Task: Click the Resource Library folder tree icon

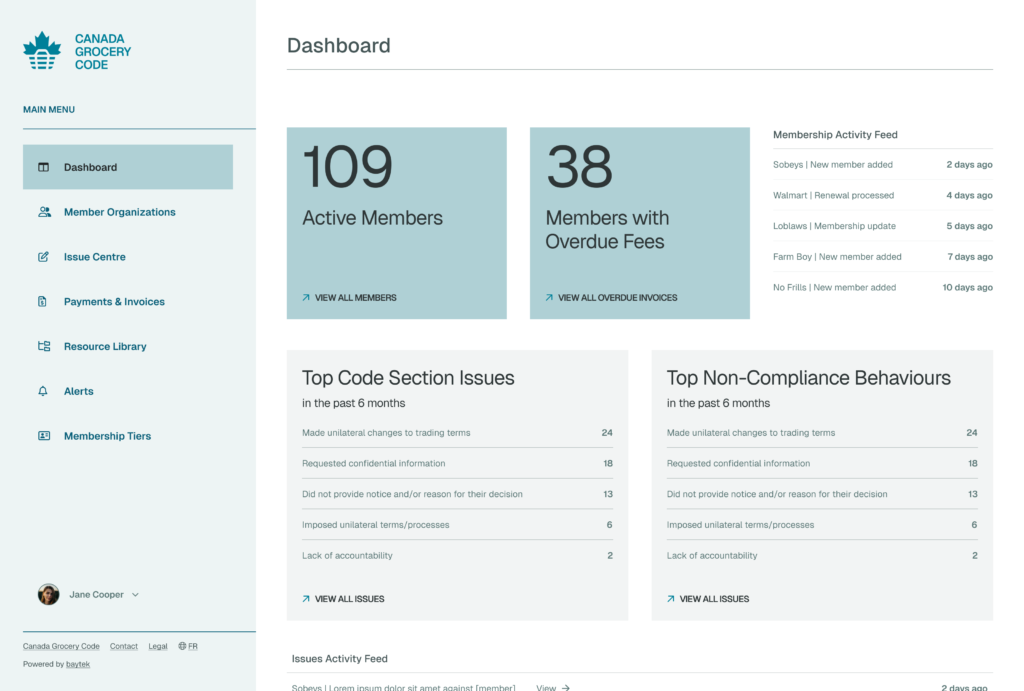Action: (x=43, y=346)
